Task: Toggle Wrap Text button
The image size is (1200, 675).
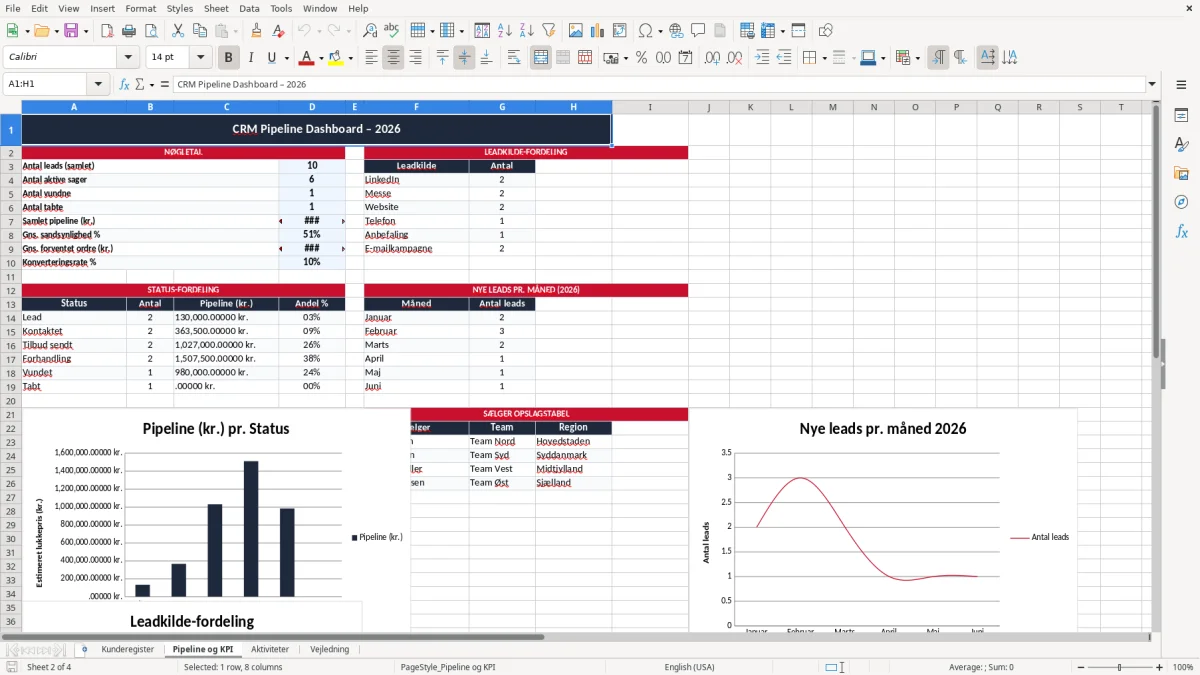Action: click(514, 58)
